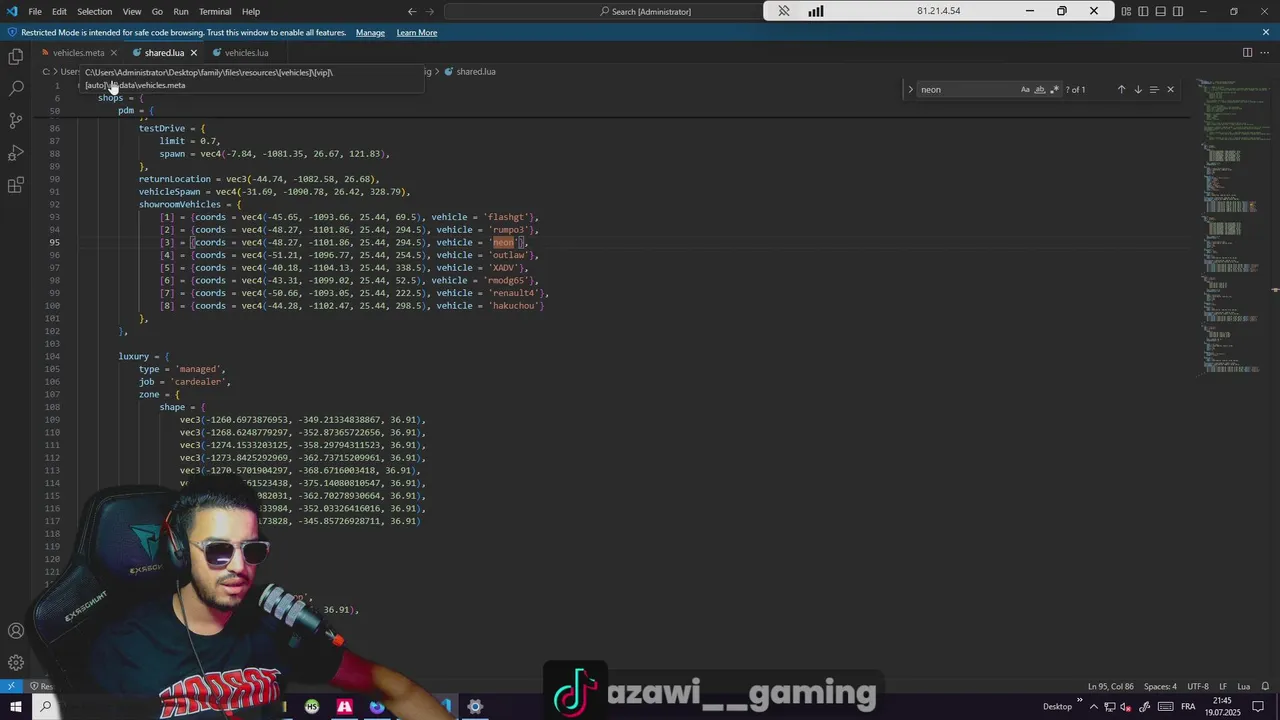Screen dimensions: 1280x720
Task: Toggle Secondary Side Bar layout icon
Action: click(x=1178, y=11)
